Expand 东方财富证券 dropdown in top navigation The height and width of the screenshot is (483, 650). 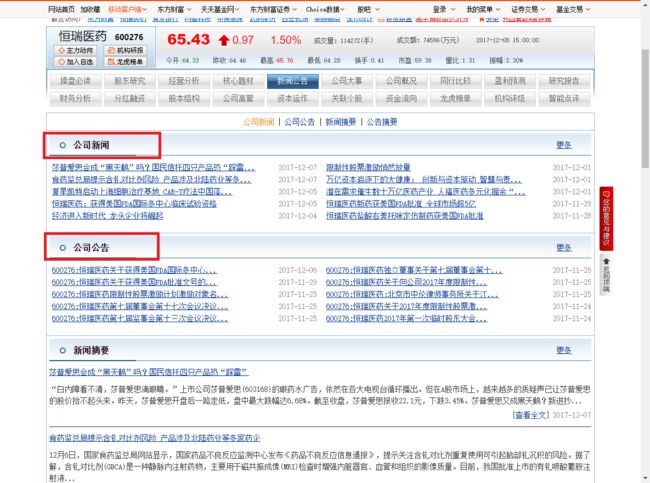pos(273,9)
